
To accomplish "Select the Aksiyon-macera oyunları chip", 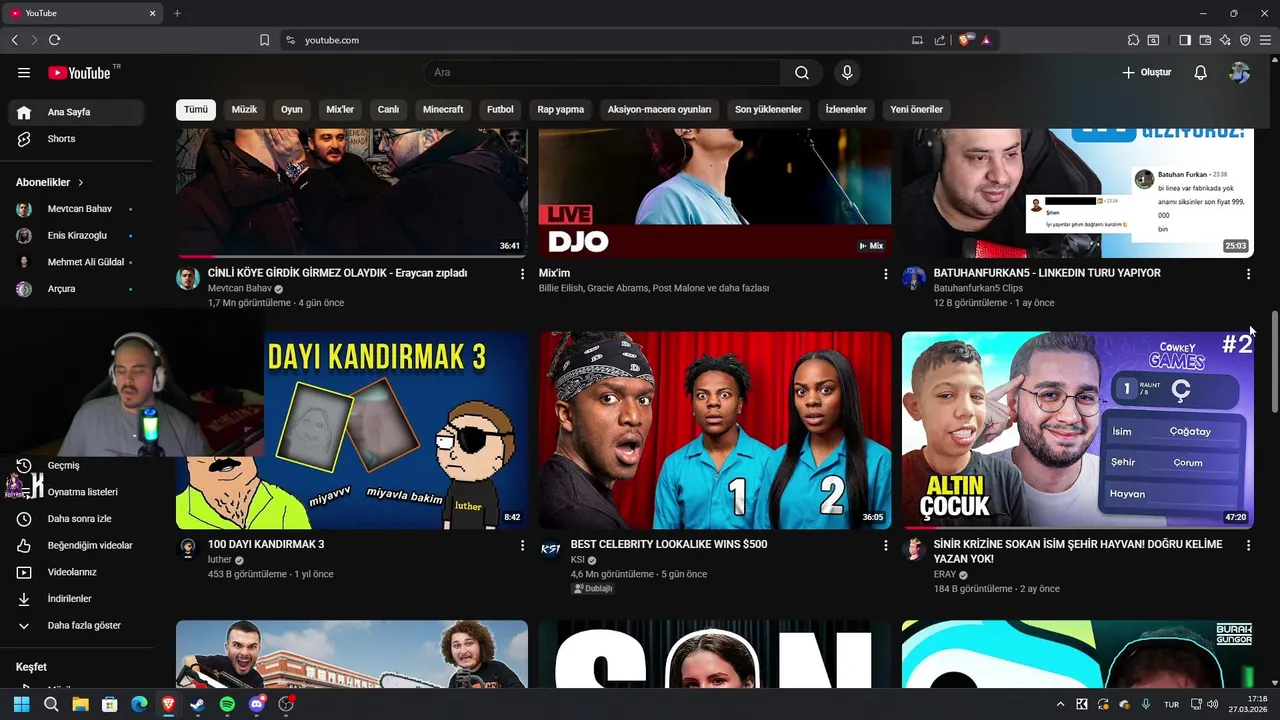I will [x=659, y=110].
